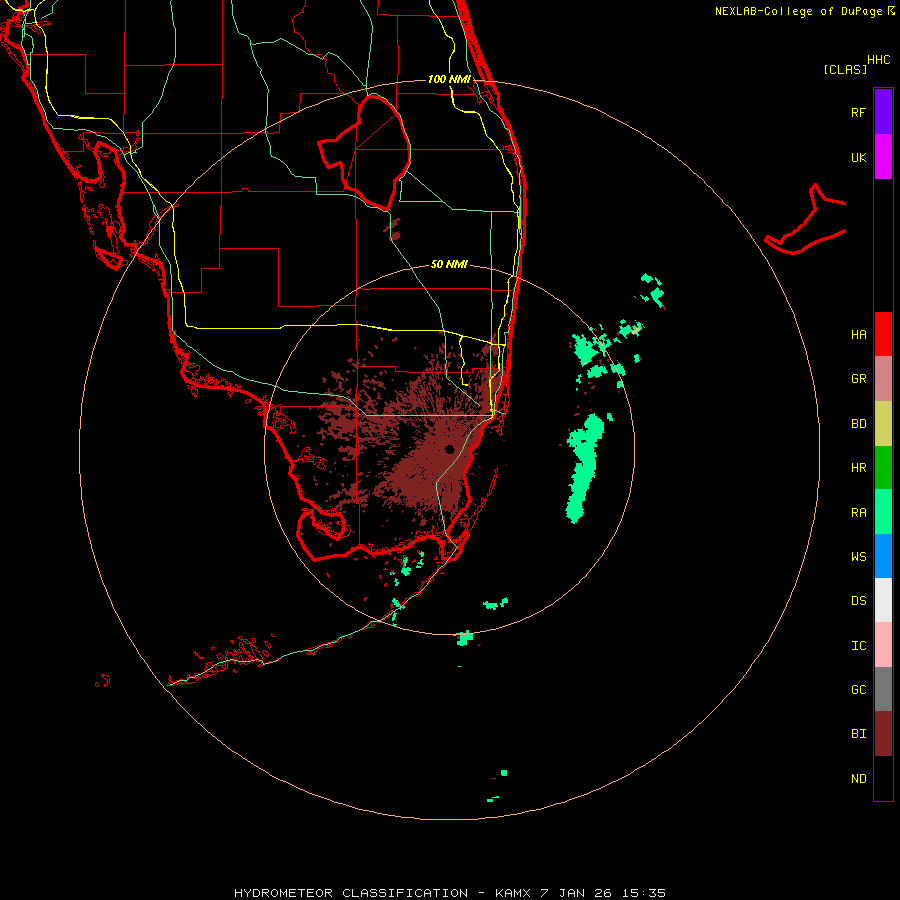Click the IC legend label
The image size is (900, 900).
point(858,646)
